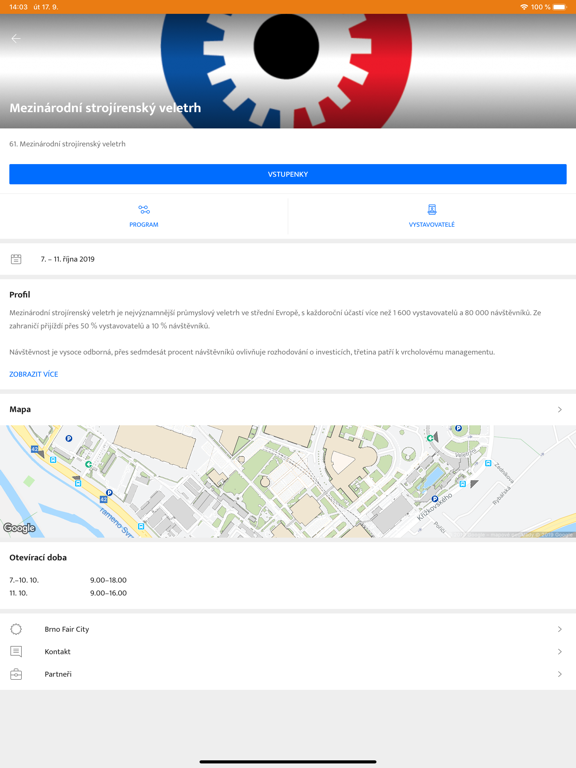The width and height of the screenshot is (576, 768).
Task: Open the VYSTAVOVATELÉ exhibitors icon
Action: [x=432, y=210]
